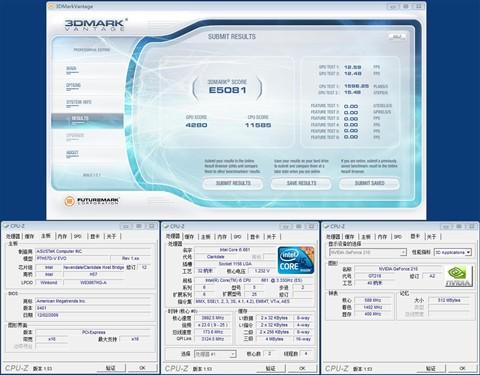Click the SAVE RESULTS button

pos(301,183)
